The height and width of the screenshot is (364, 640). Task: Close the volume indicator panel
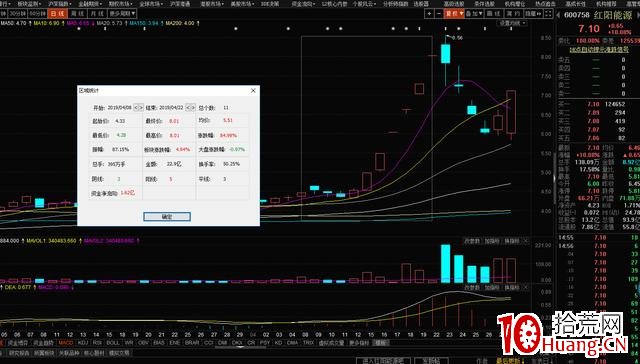(526, 241)
